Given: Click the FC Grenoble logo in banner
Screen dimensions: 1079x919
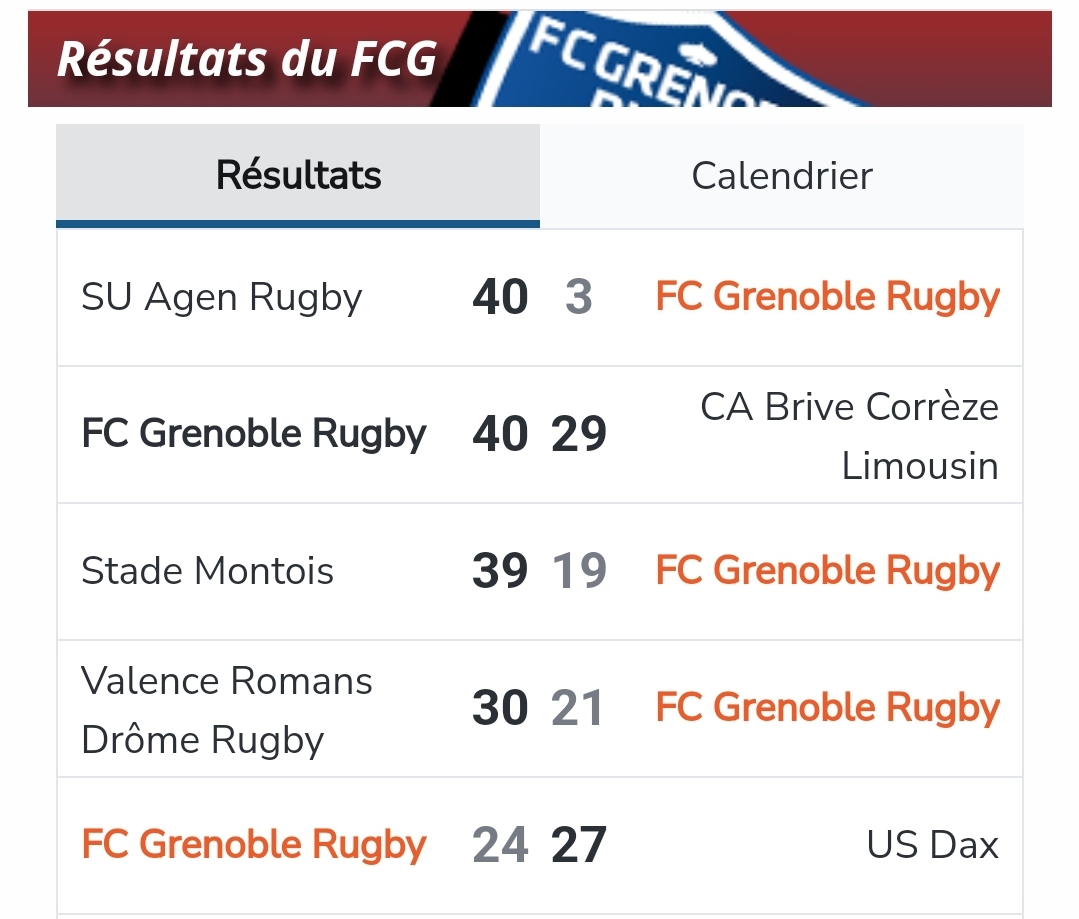Looking at the screenshot, I should tap(661, 60).
